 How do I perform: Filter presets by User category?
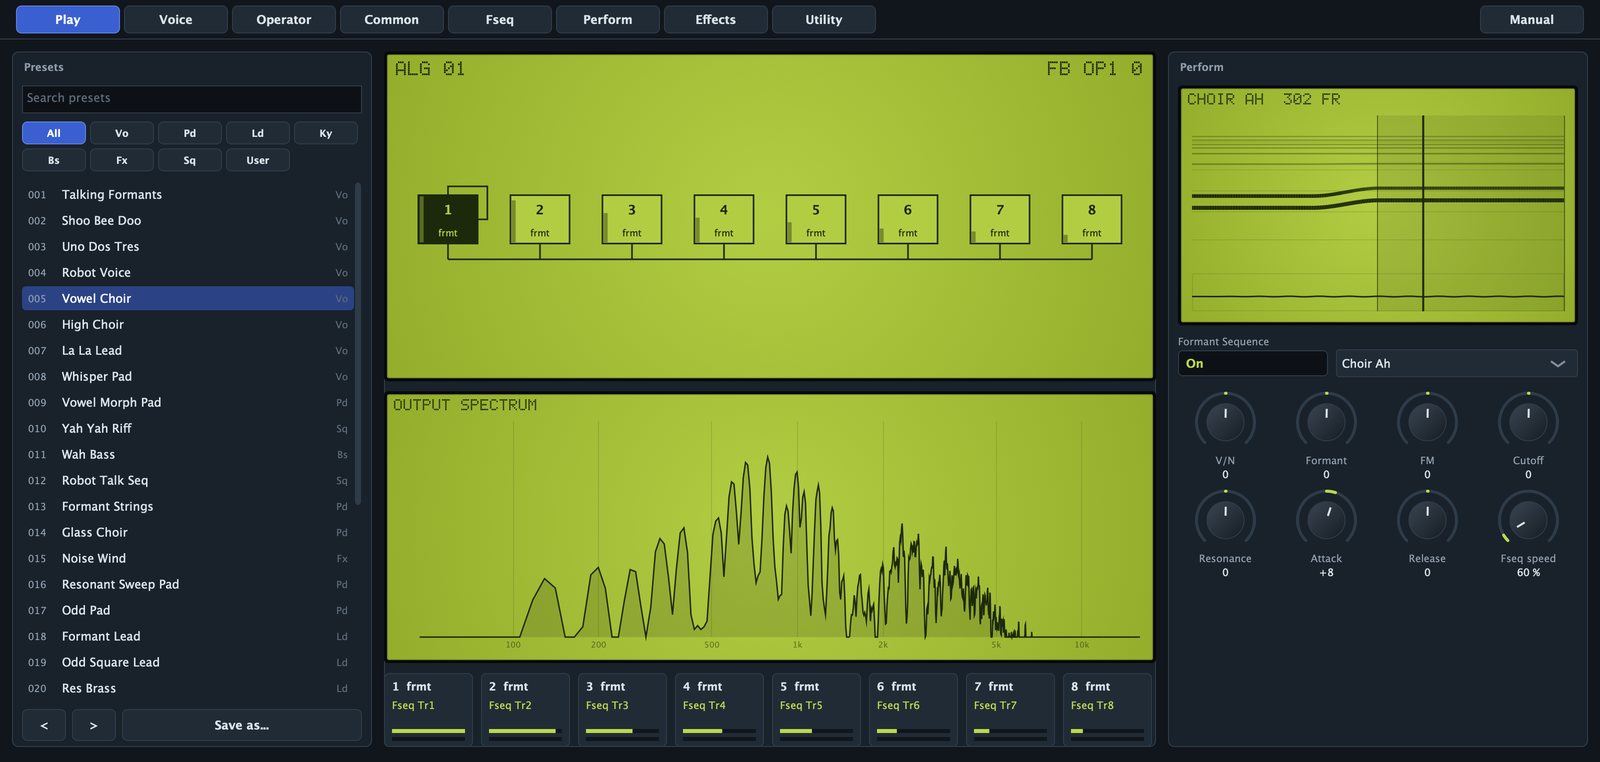[258, 160]
